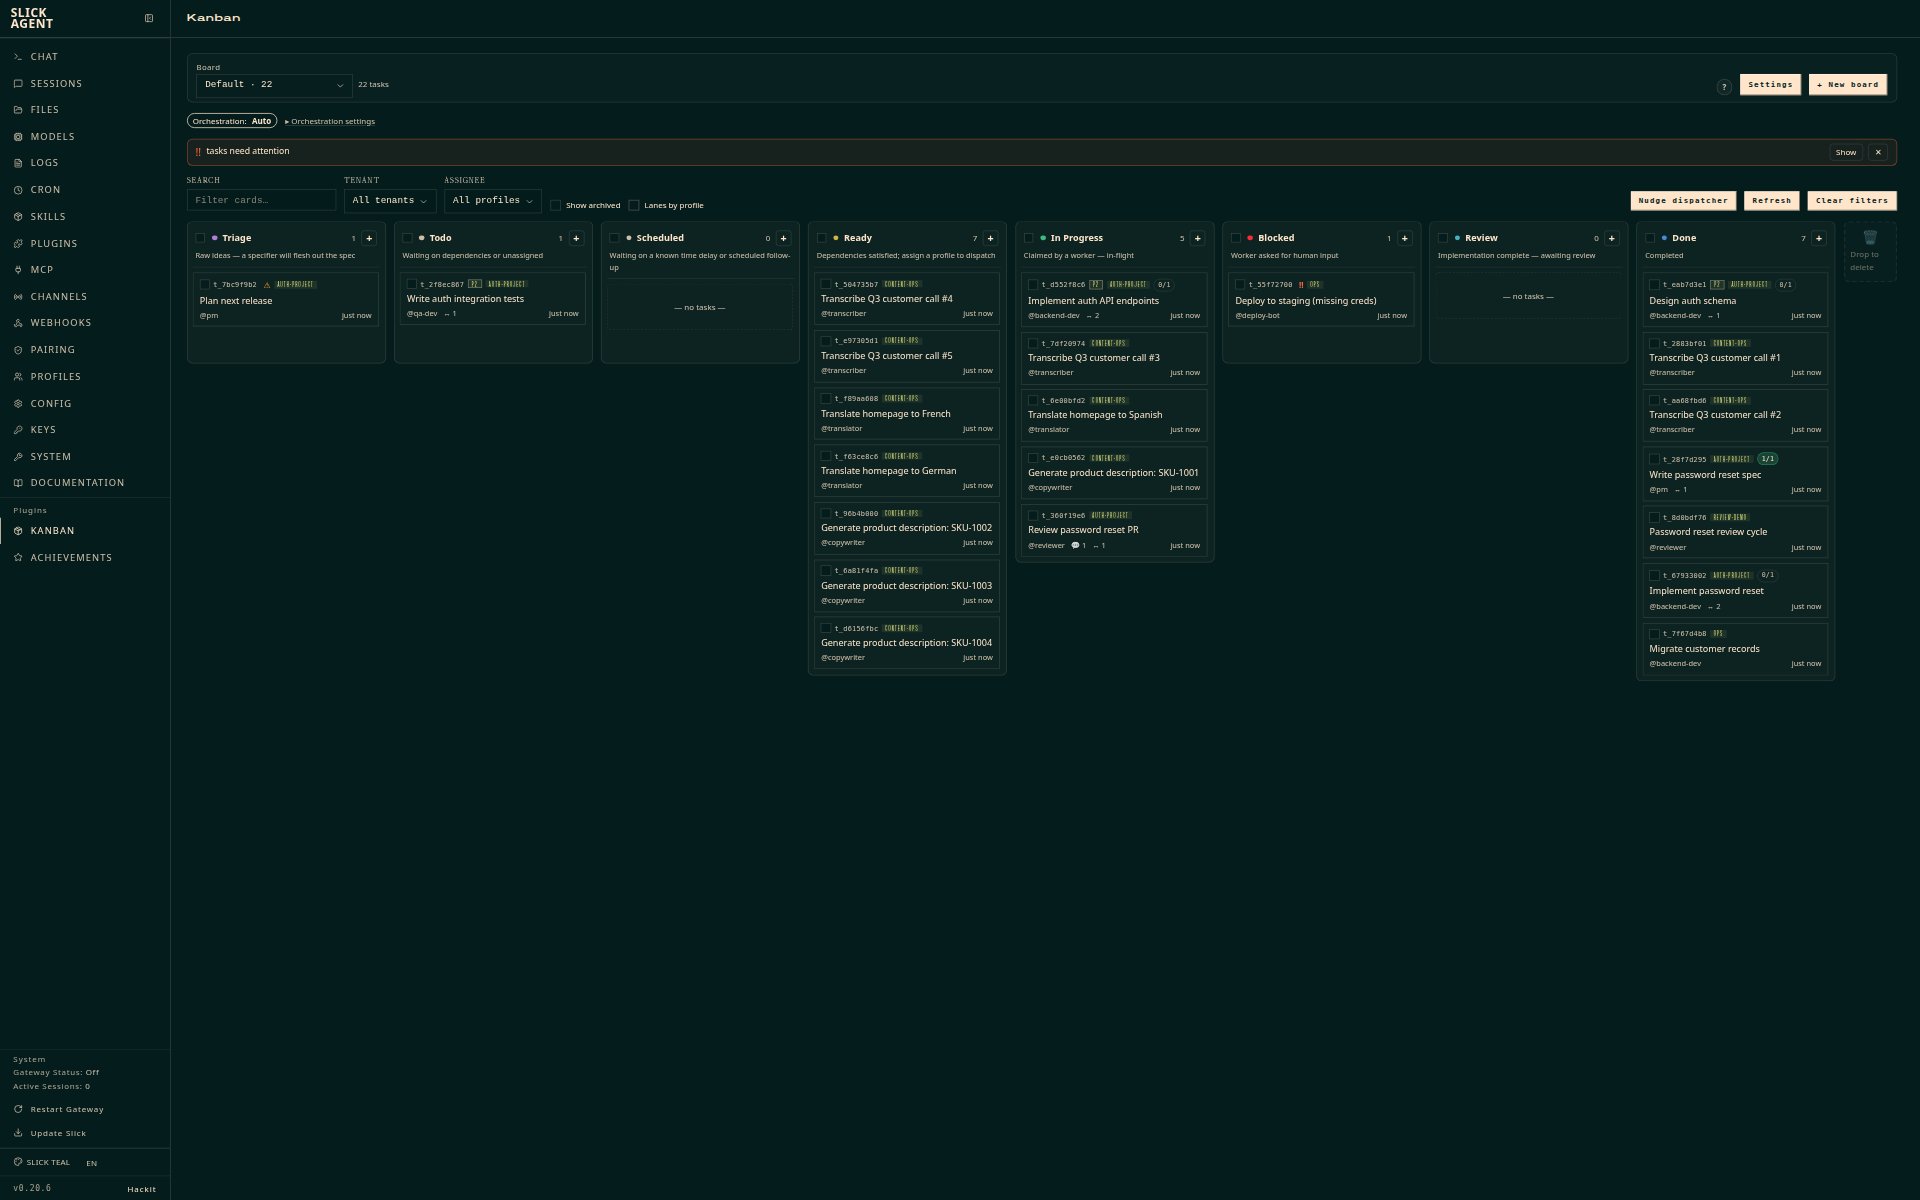Select all cards in the Triage column
Screen dimensions: 1920x1200
200,238
